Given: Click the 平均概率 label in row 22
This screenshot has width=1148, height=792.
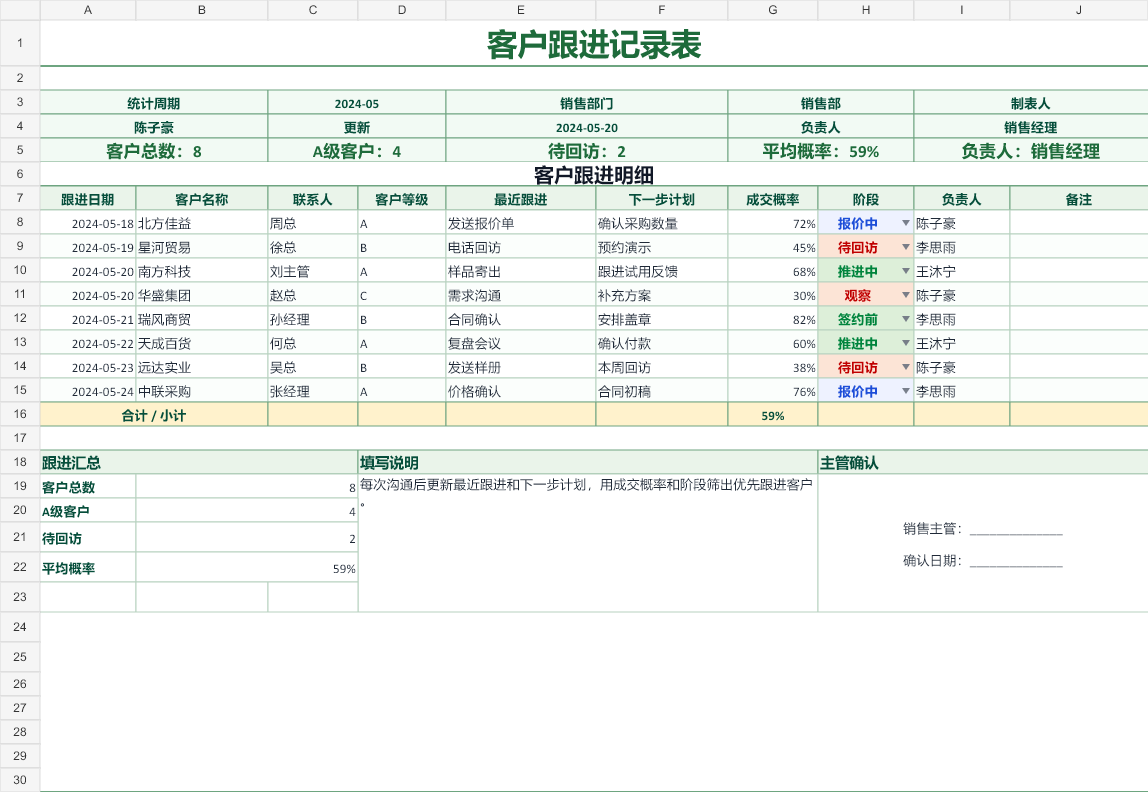Looking at the screenshot, I should (88, 568).
